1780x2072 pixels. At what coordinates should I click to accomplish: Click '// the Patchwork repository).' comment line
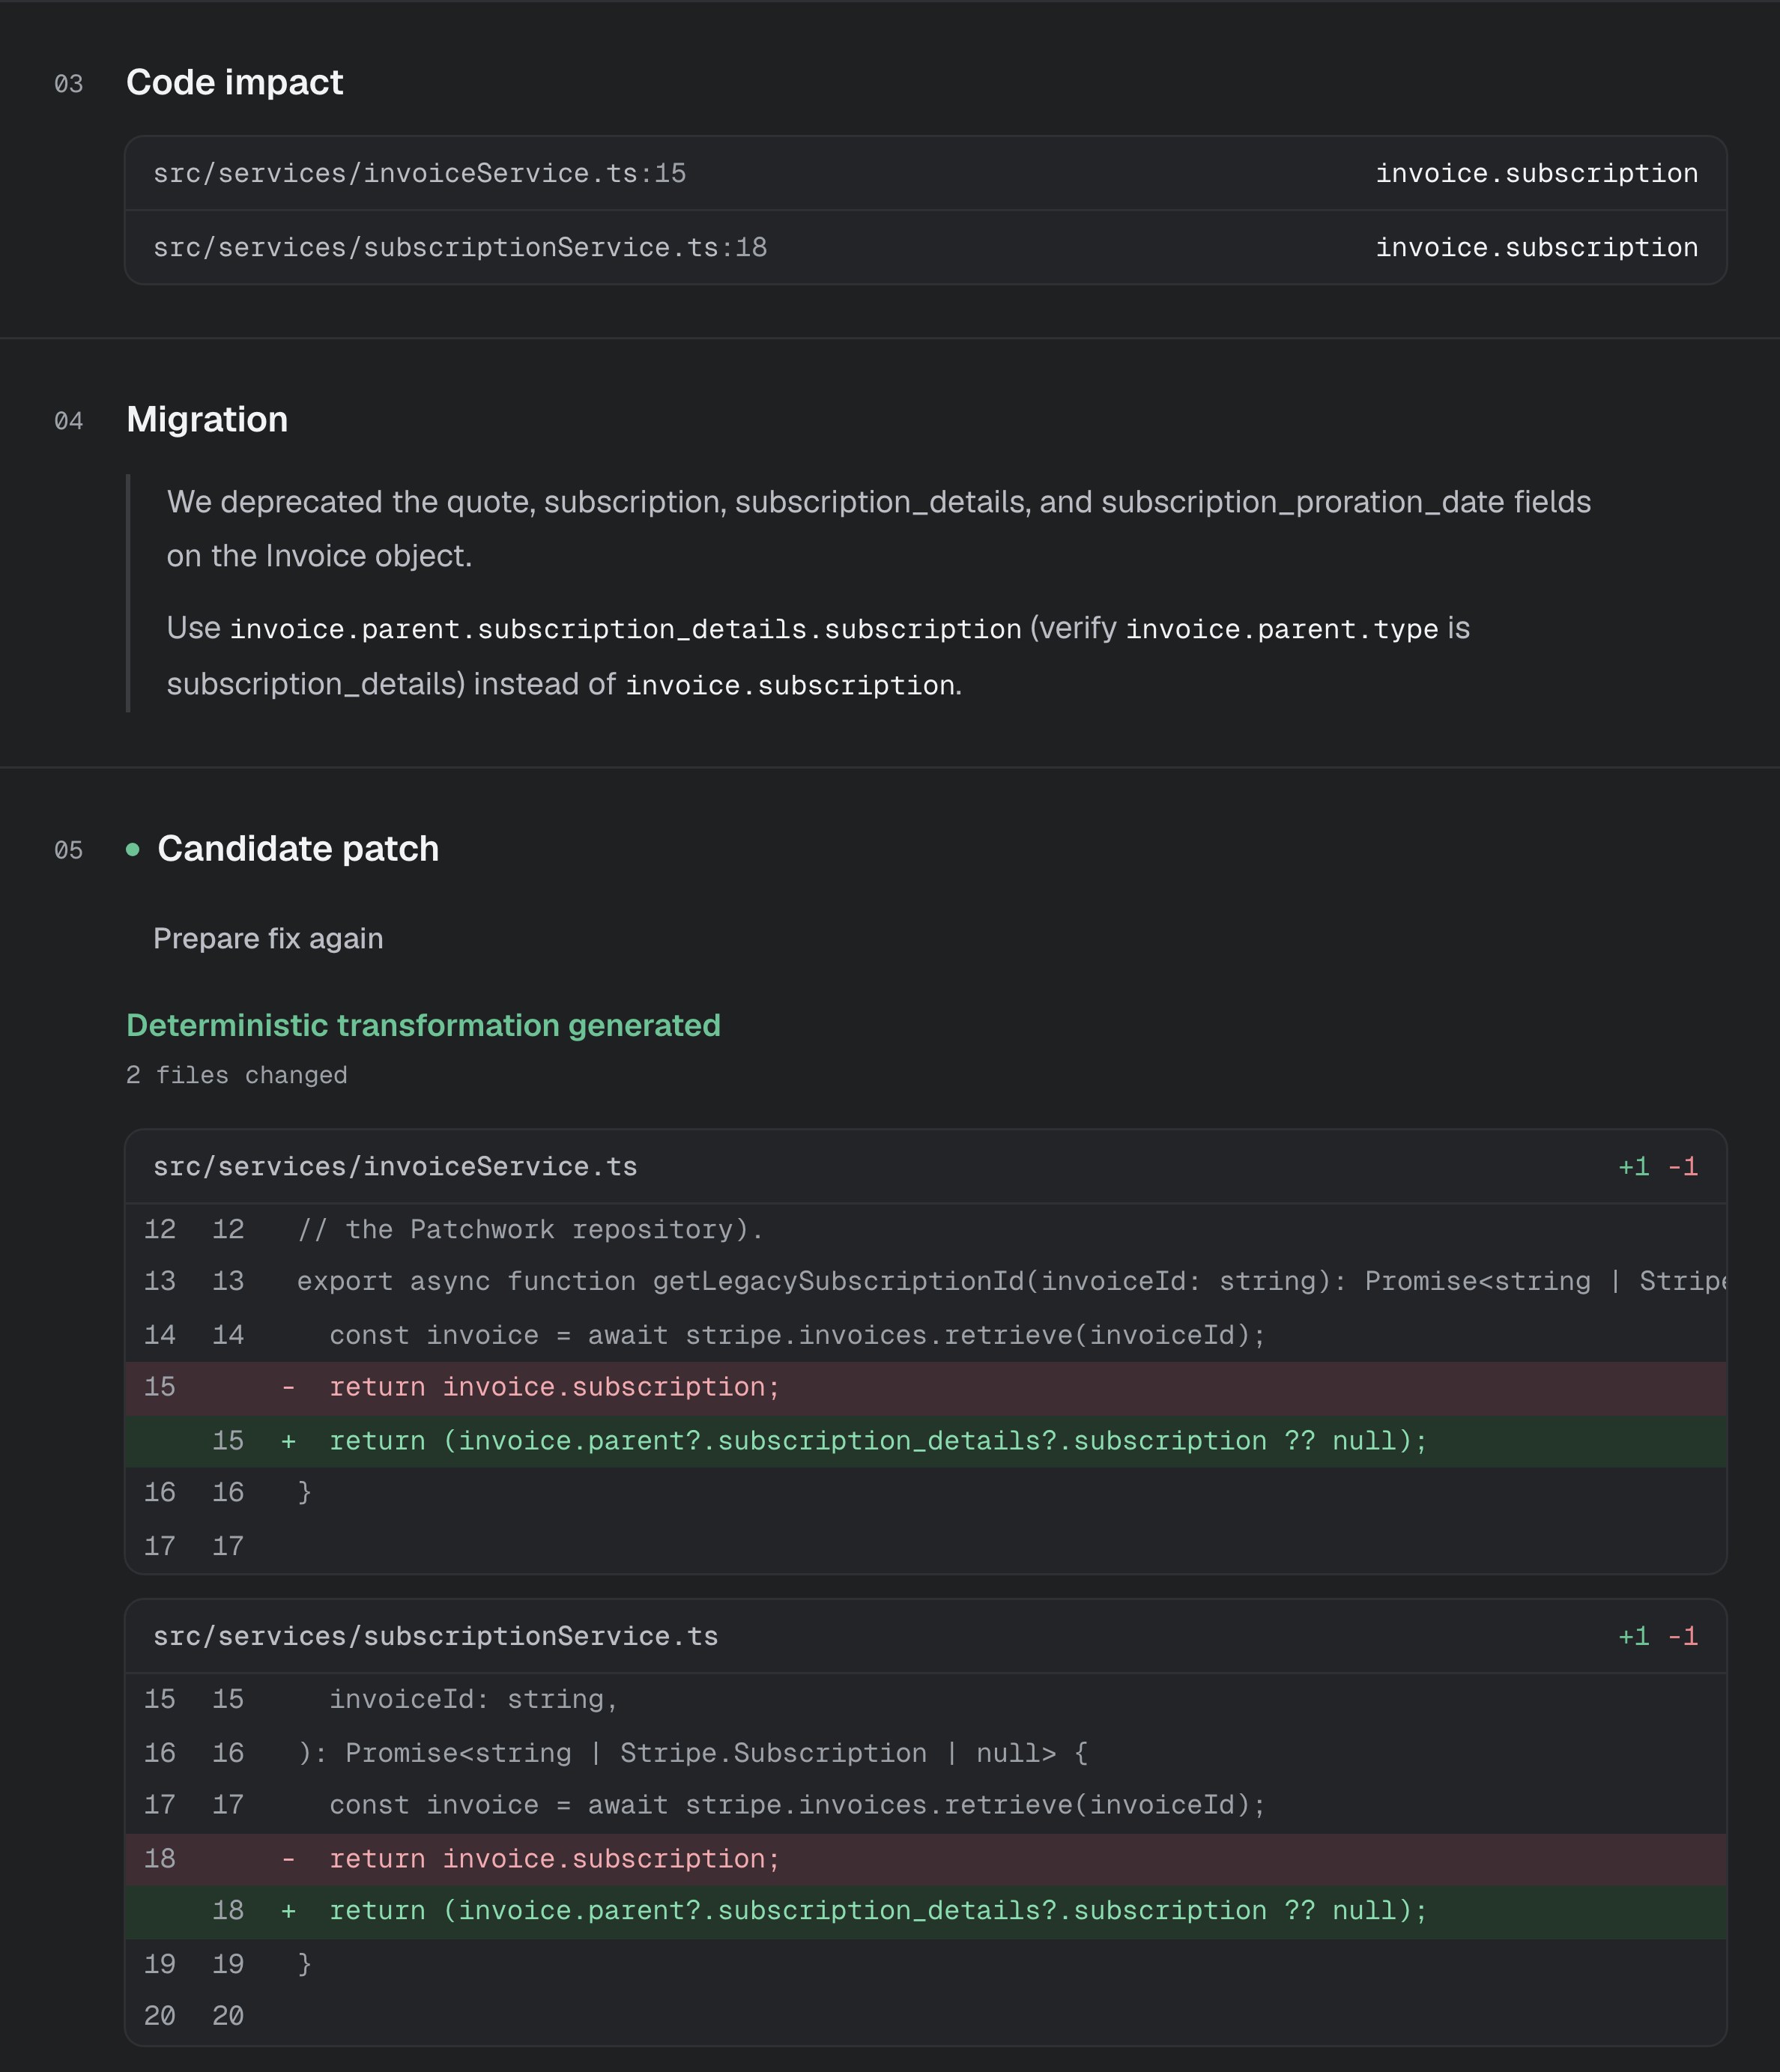pyautogui.click(x=925, y=1229)
